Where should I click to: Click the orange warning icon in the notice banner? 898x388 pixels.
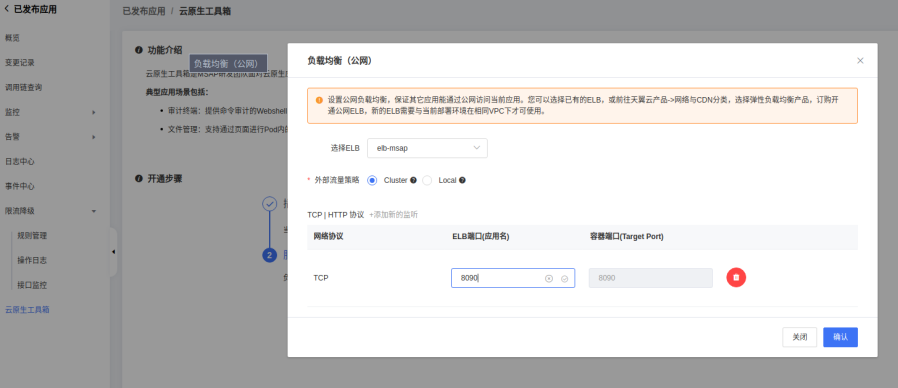[x=319, y=100]
